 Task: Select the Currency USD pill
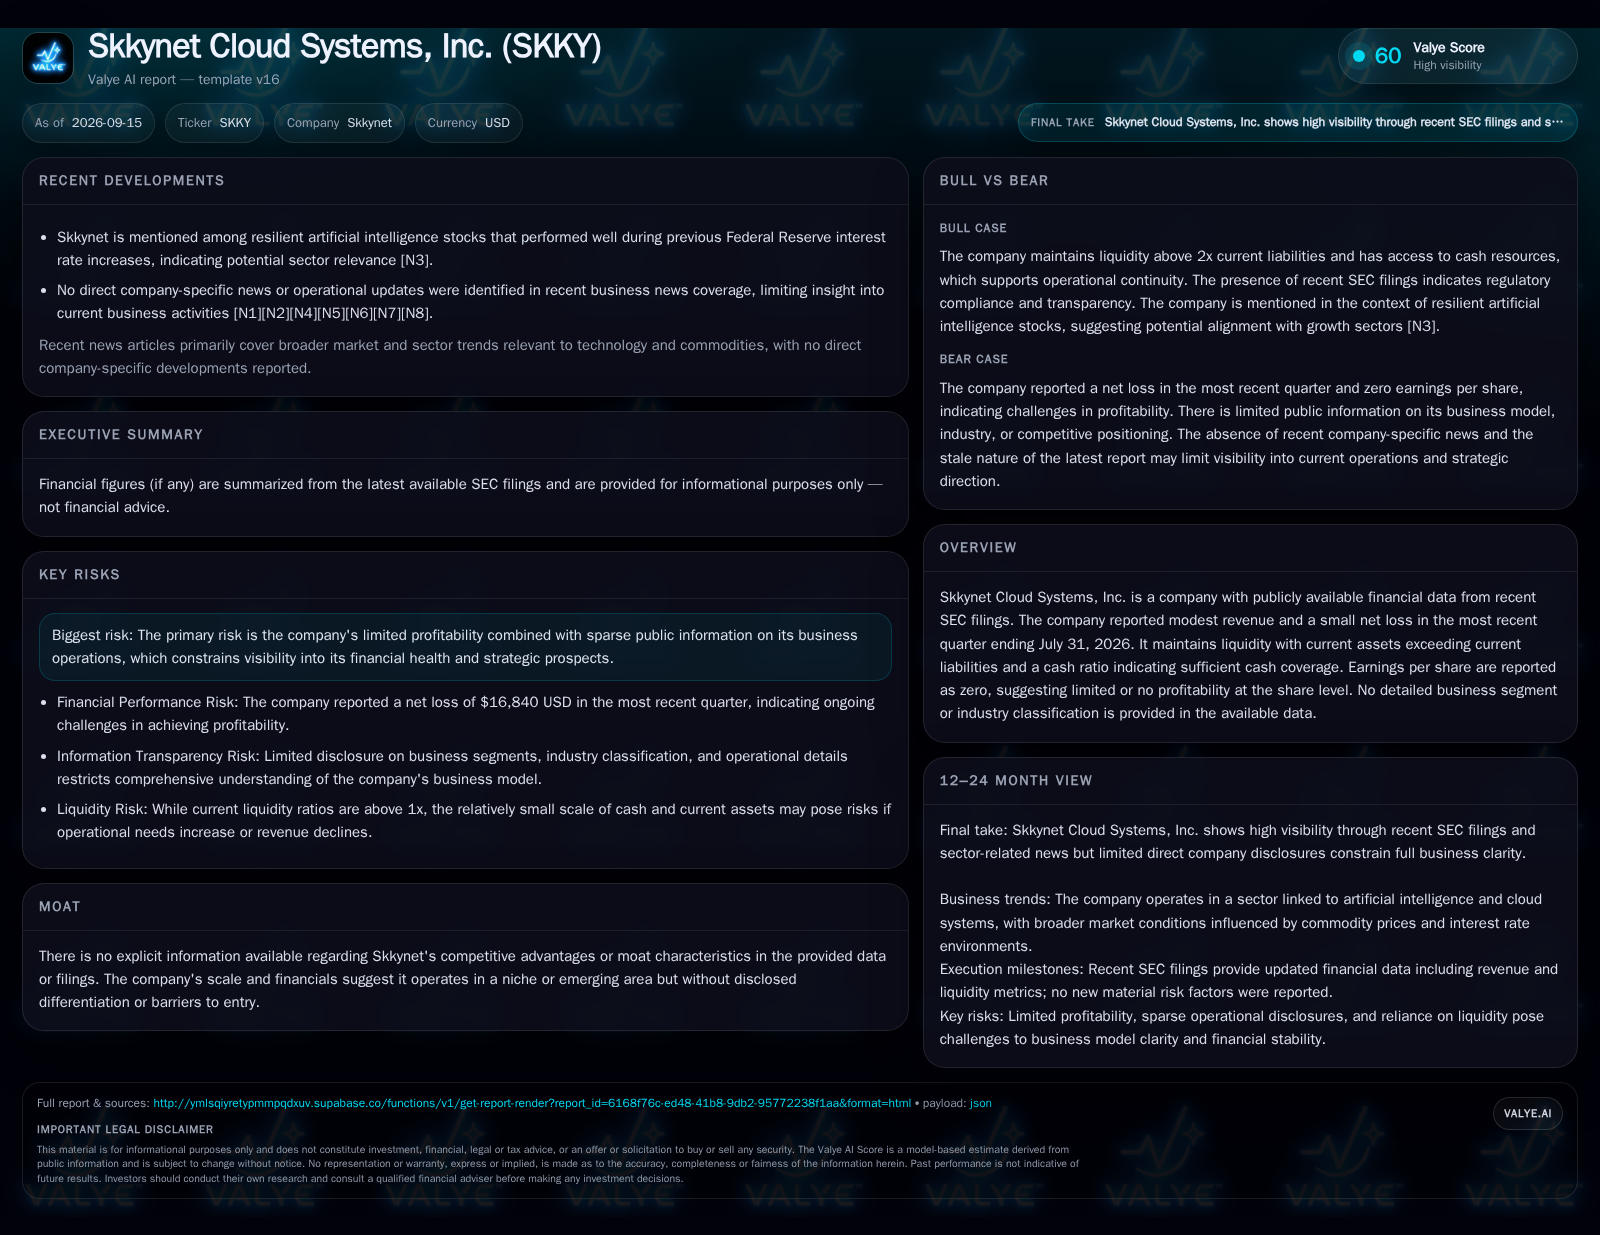coord(468,123)
